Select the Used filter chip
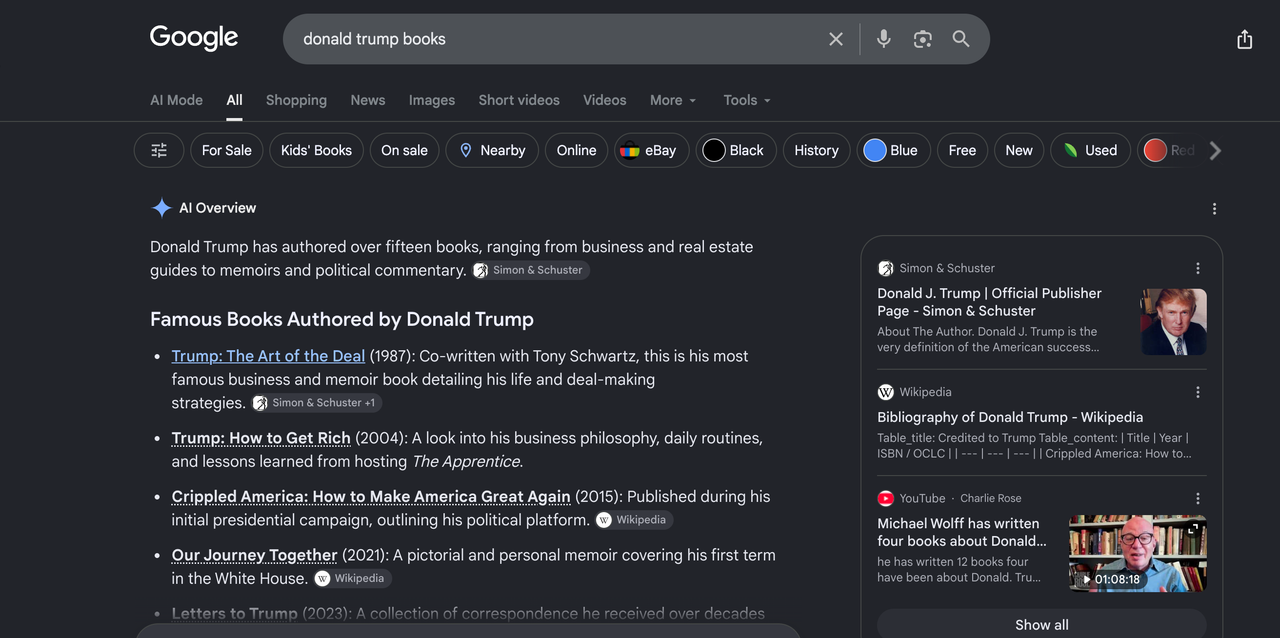Viewport: 1280px width, 638px height. (x=1090, y=150)
